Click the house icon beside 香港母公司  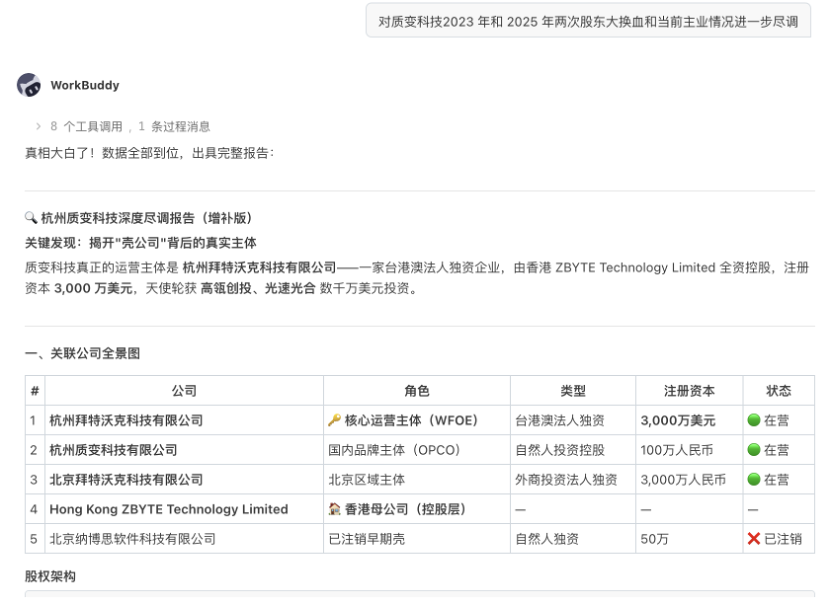pos(334,509)
